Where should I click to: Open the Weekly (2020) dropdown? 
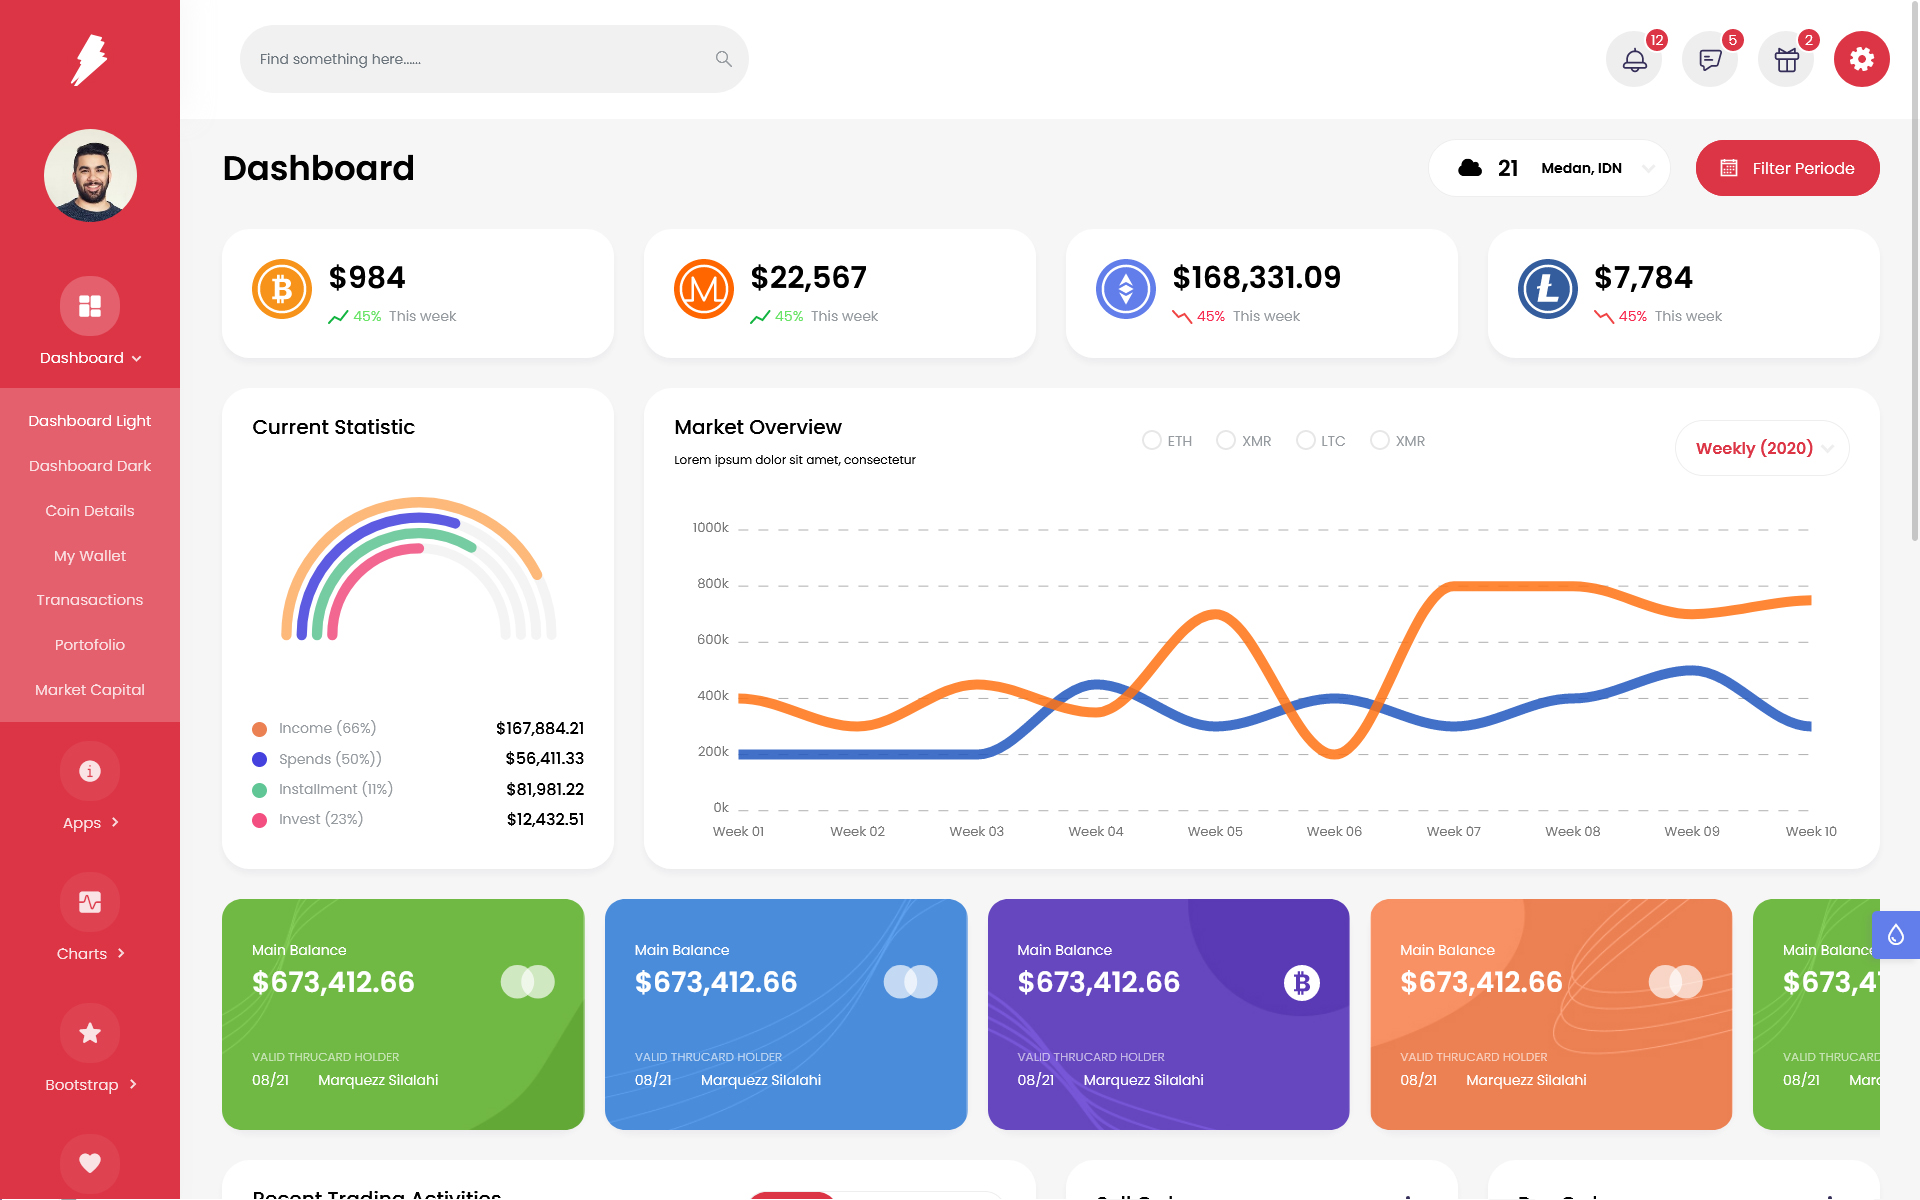(x=1762, y=448)
